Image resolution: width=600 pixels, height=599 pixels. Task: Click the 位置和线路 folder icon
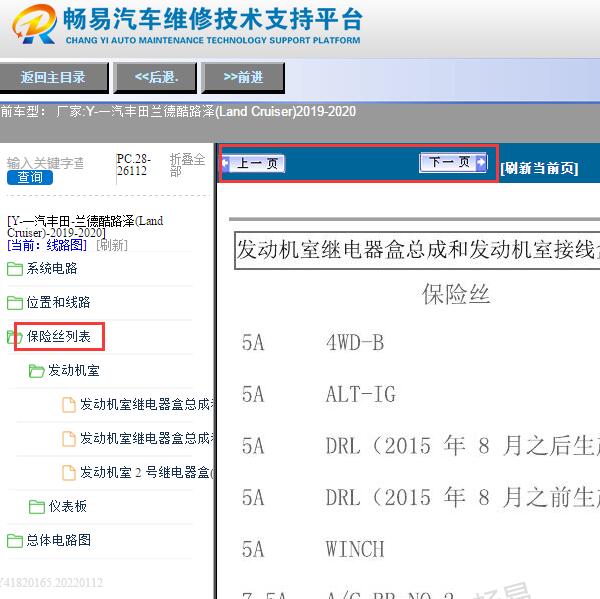[15, 303]
